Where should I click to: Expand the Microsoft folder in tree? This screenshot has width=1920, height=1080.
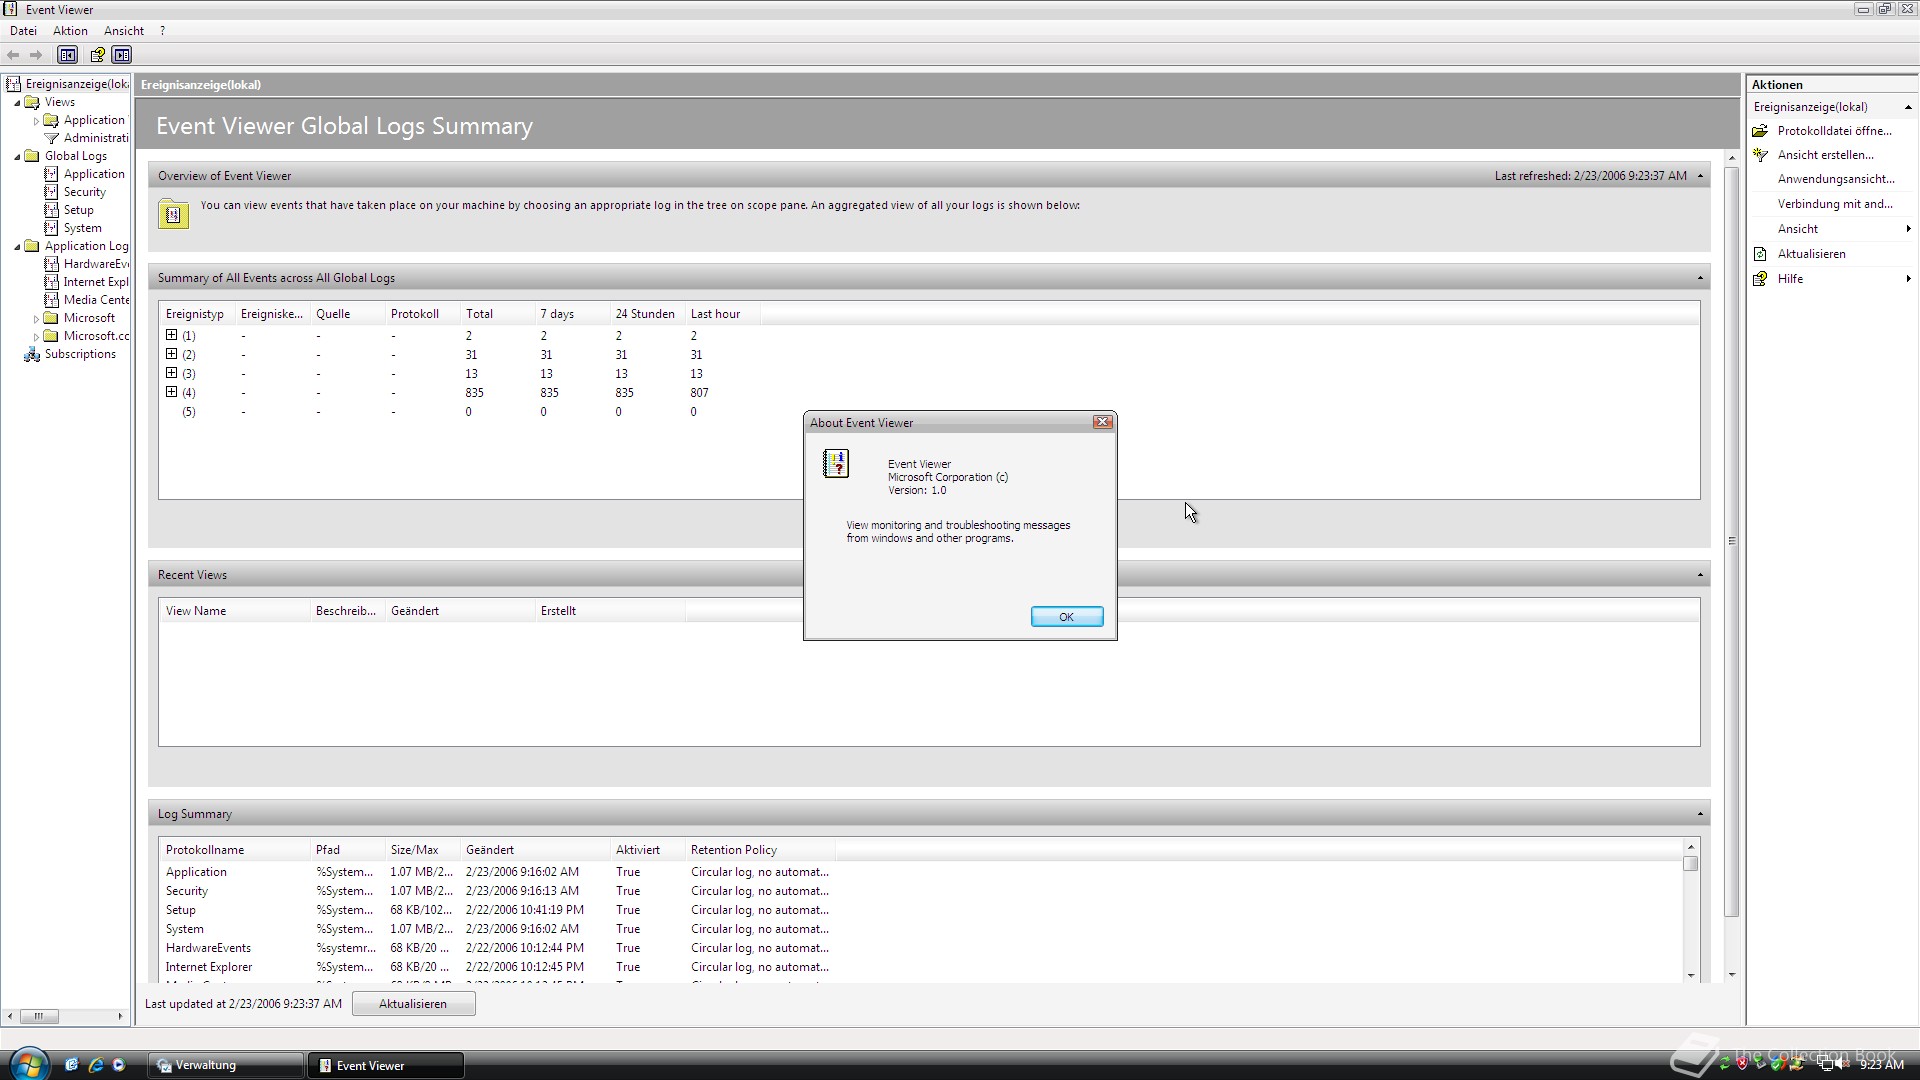pos(37,318)
